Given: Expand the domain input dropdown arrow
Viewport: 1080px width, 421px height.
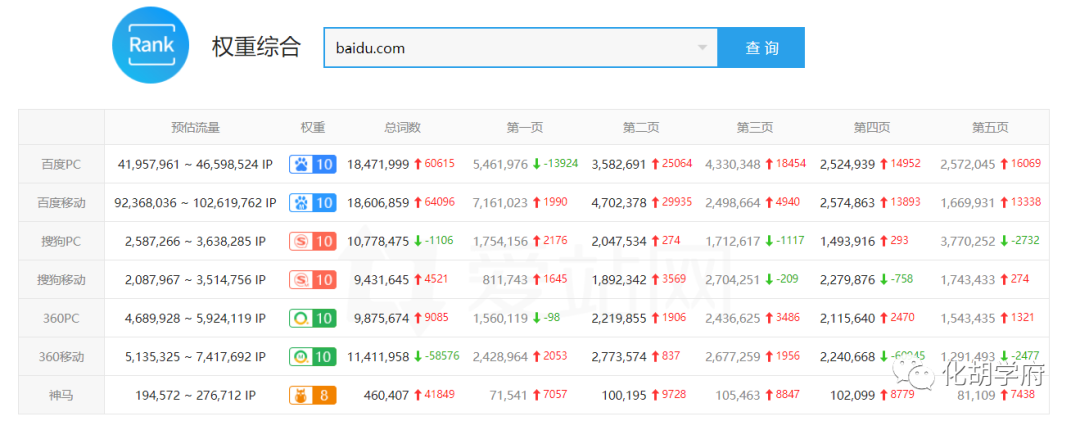Looking at the screenshot, I should [702, 48].
